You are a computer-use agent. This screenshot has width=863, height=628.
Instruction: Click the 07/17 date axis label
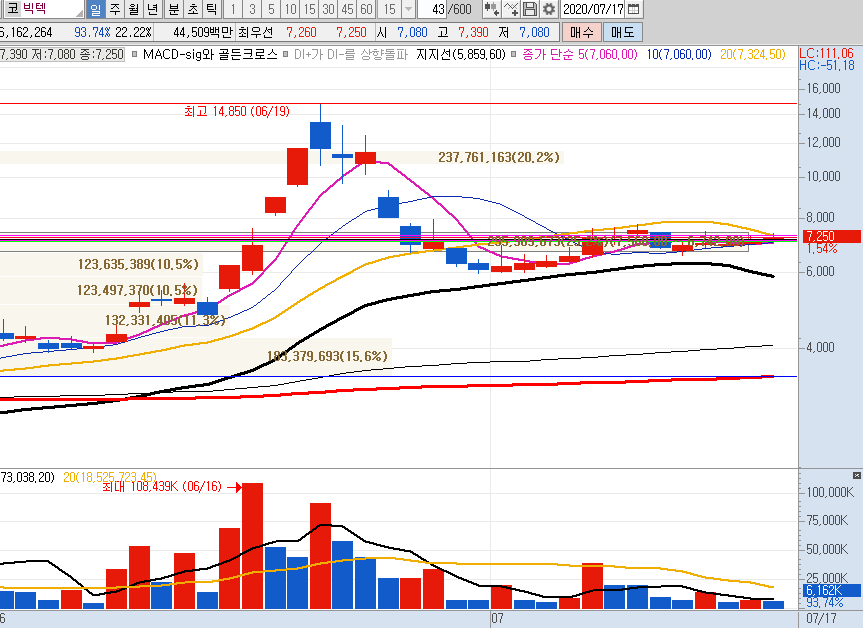pyautogui.click(x=821, y=618)
